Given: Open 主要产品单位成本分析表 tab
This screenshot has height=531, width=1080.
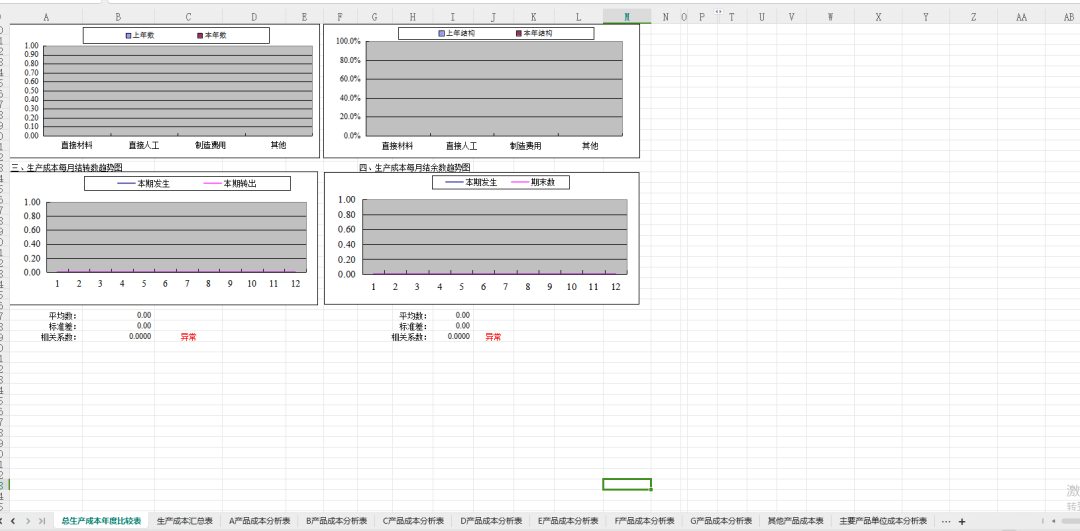Looking at the screenshot, I should (x=883, y=521).
